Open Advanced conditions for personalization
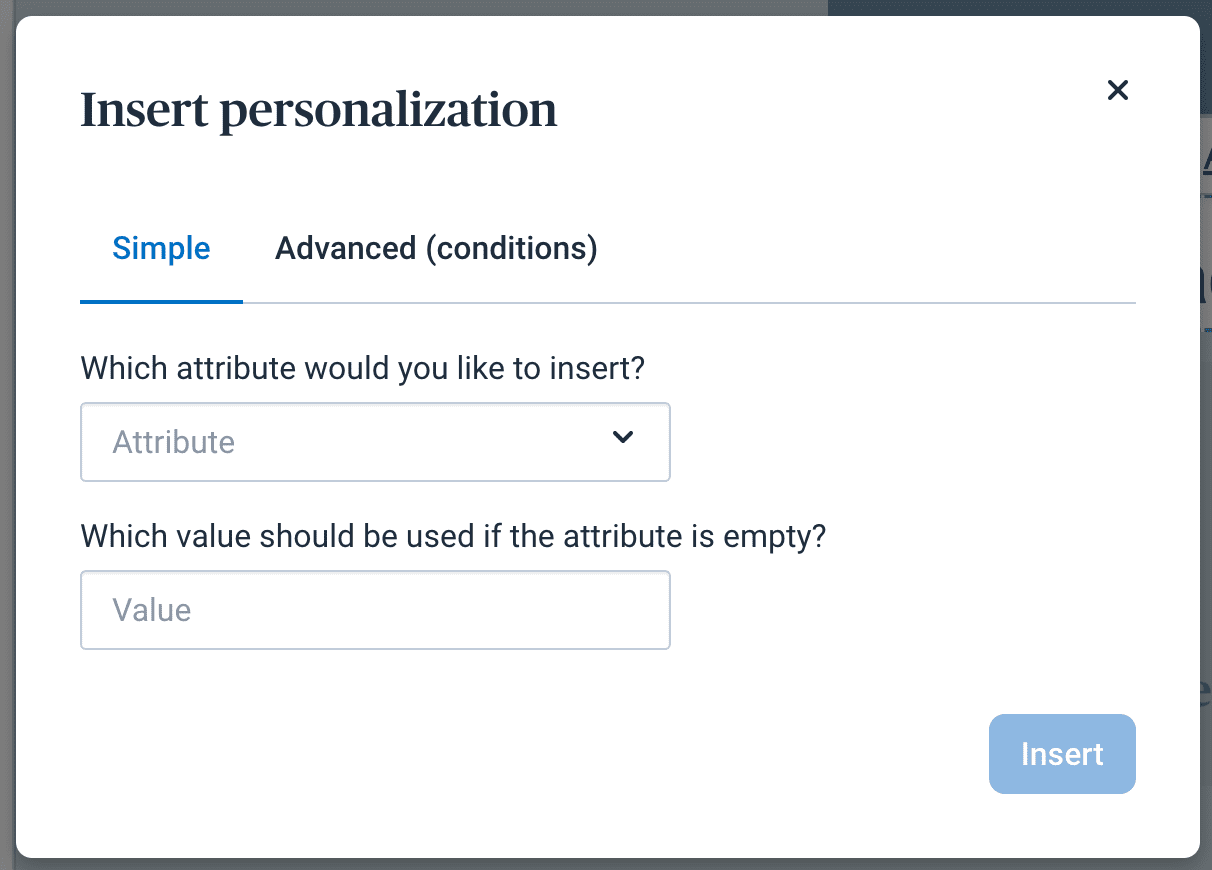Viewport: 1212px width, 870px height. click(435, 248)
